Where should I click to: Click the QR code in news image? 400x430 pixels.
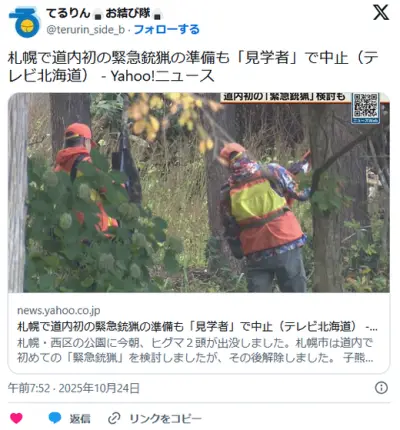tap(365, 108)
